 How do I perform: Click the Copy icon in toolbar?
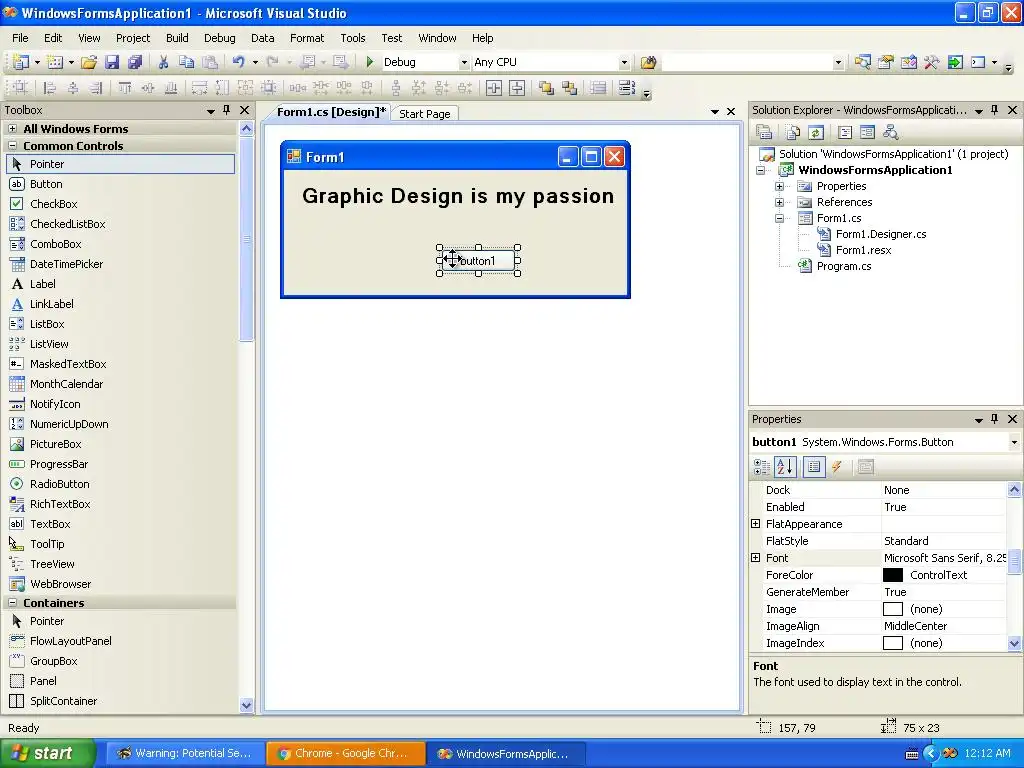pyautogui.click(x=187, y=62)
